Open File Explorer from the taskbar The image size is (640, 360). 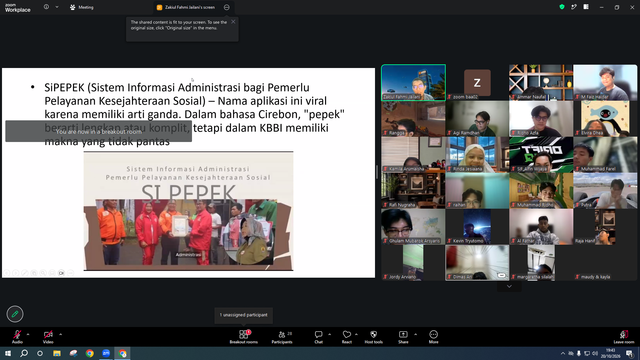(x=57, y=353)
